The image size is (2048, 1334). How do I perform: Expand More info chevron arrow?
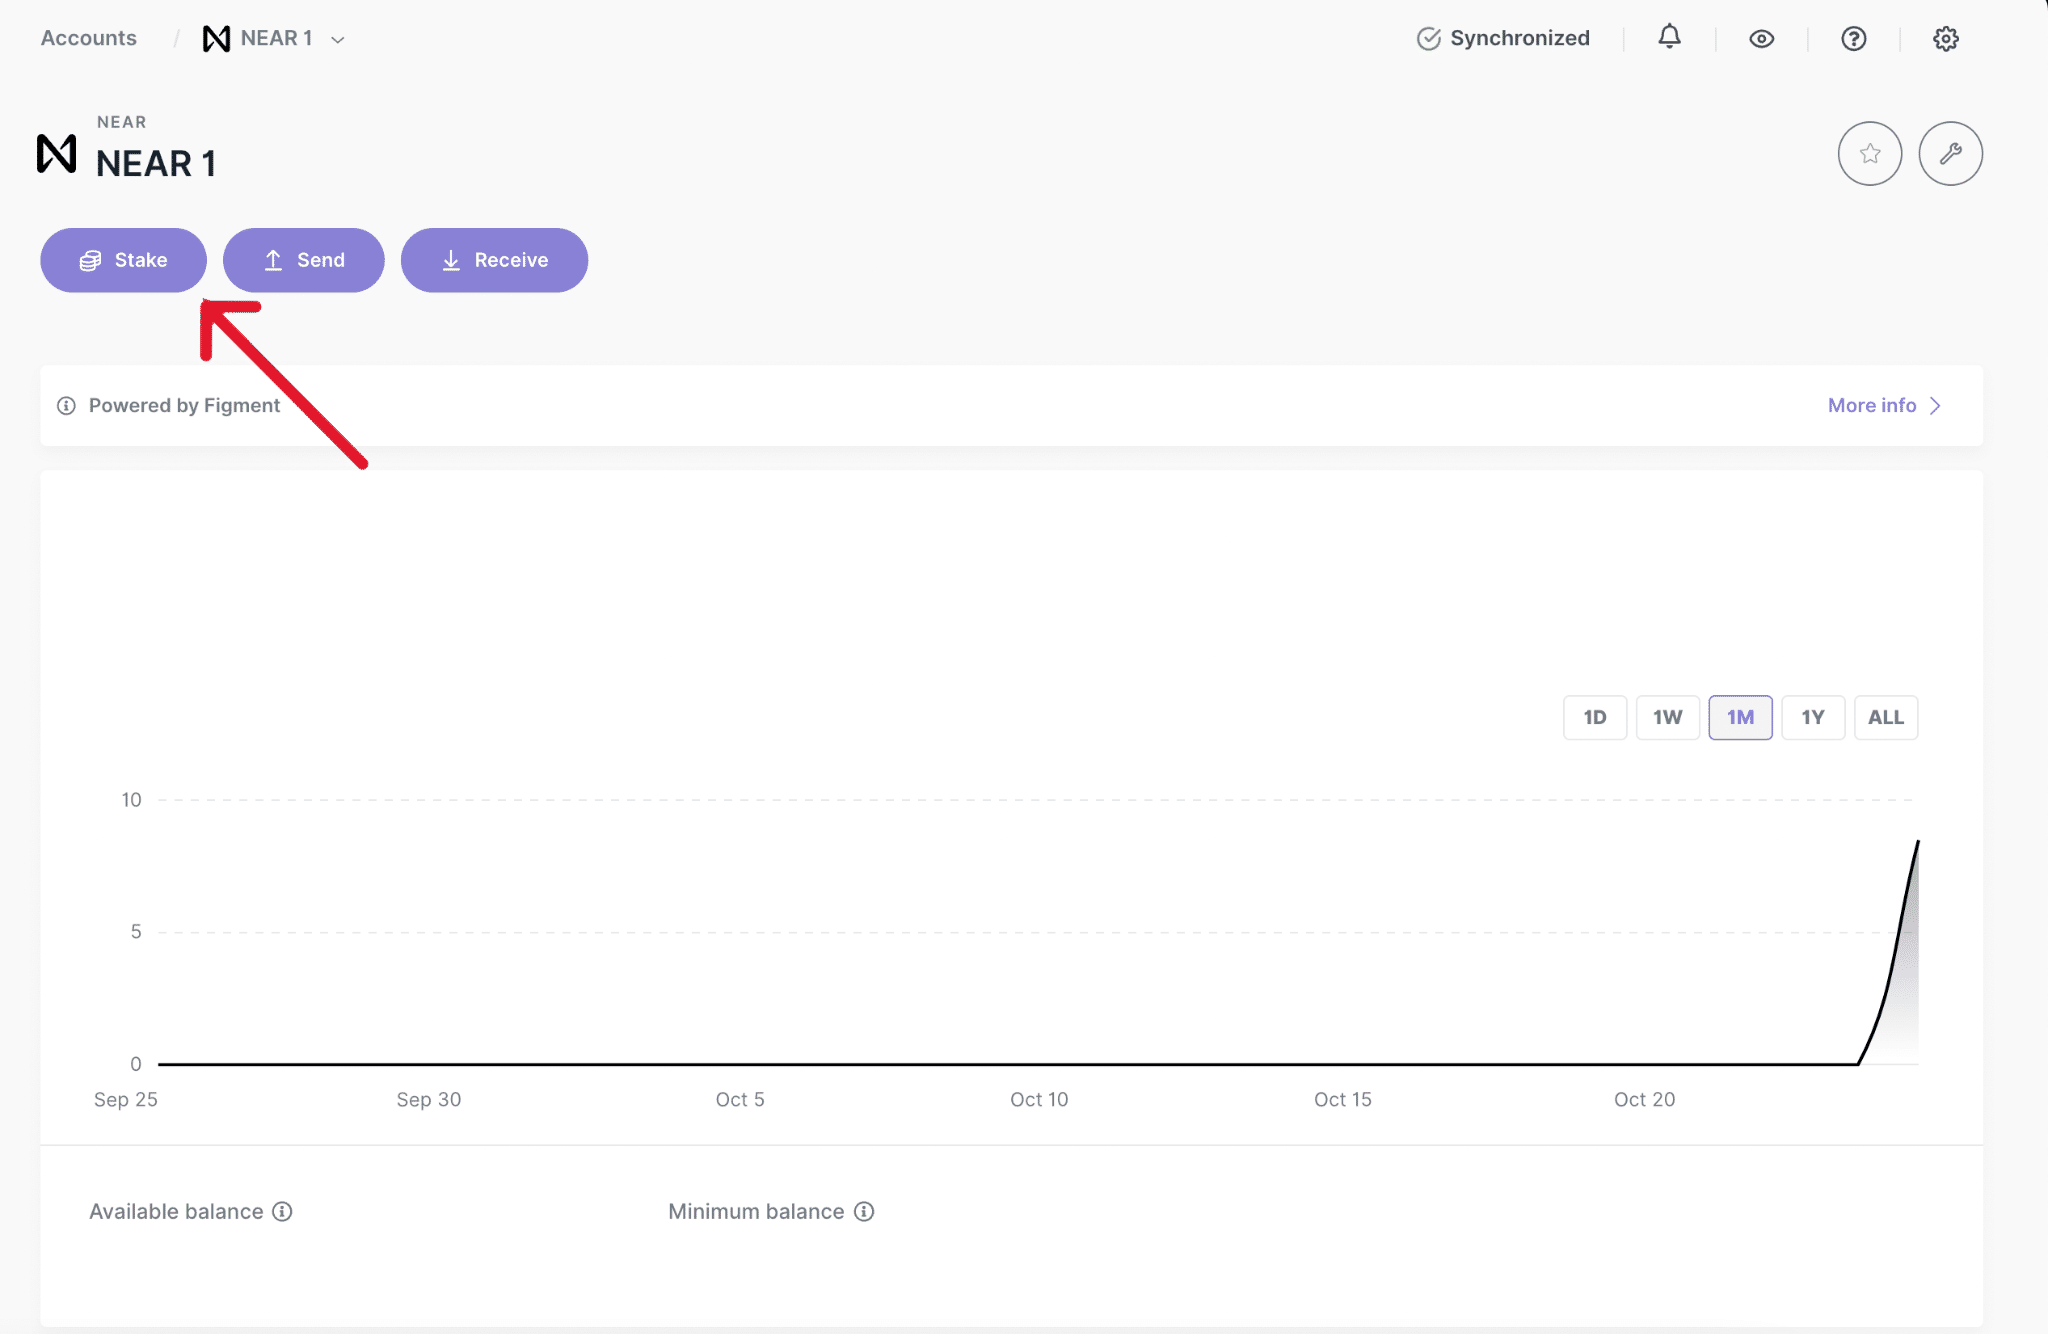pos(1935,406)
